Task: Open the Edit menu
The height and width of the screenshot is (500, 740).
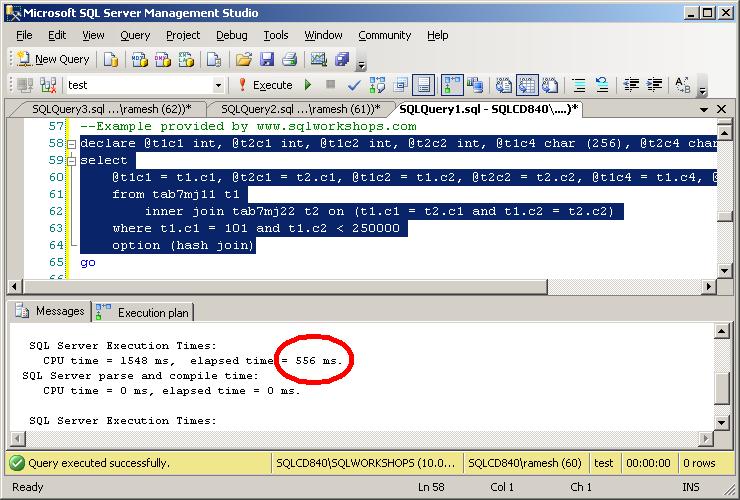Action: coord(57,35)
